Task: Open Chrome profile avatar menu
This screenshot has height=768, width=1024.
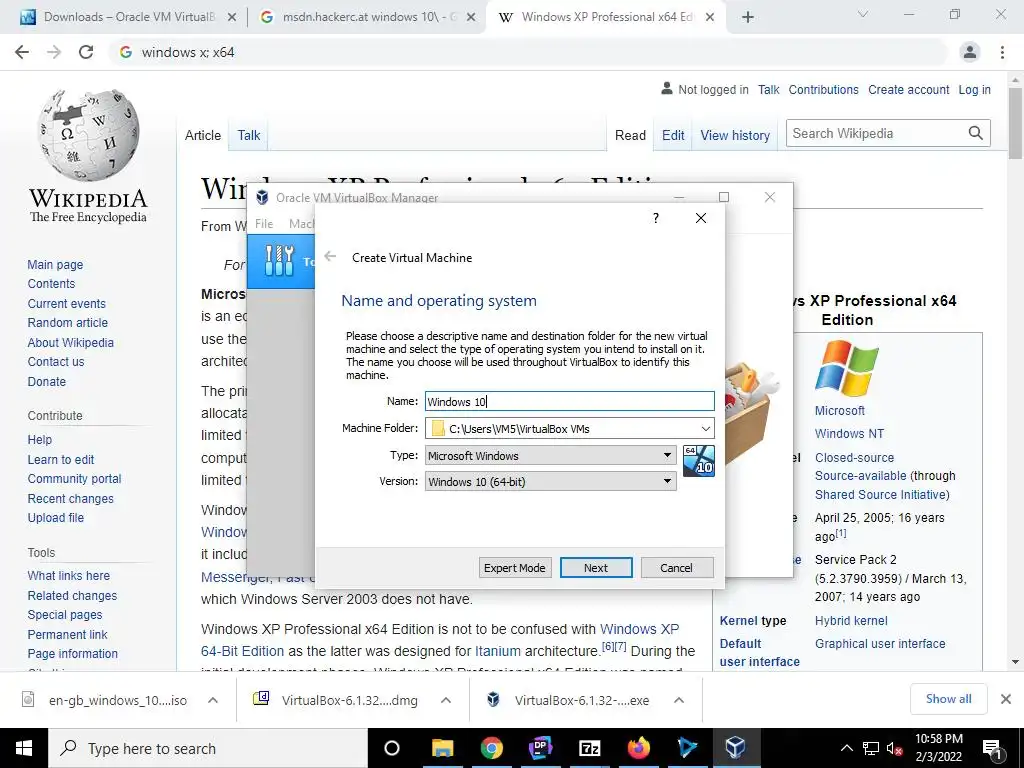Action: [970, 52]
